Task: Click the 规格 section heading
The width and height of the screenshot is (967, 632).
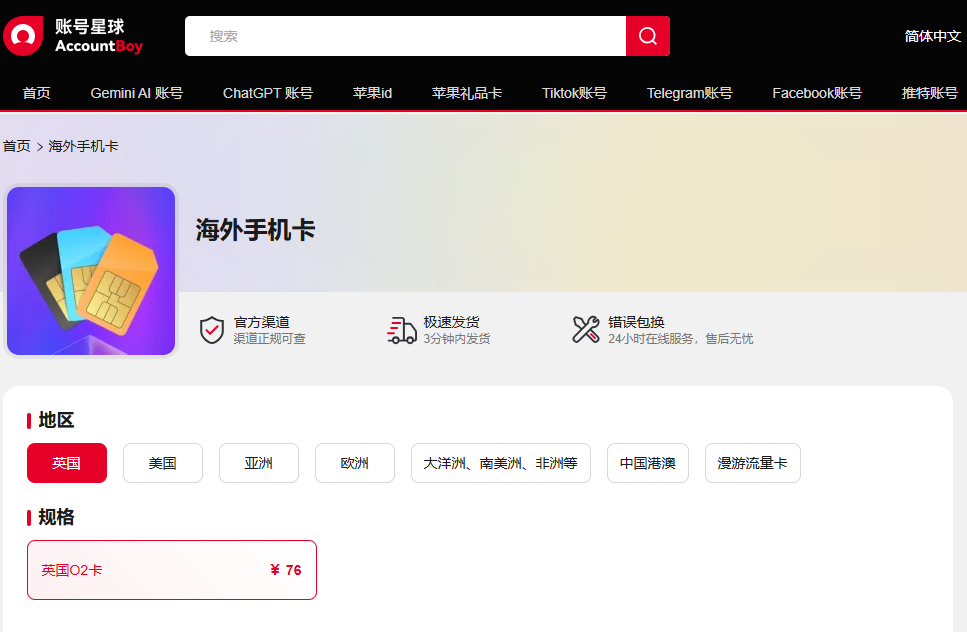Action: tap(56, 517)
